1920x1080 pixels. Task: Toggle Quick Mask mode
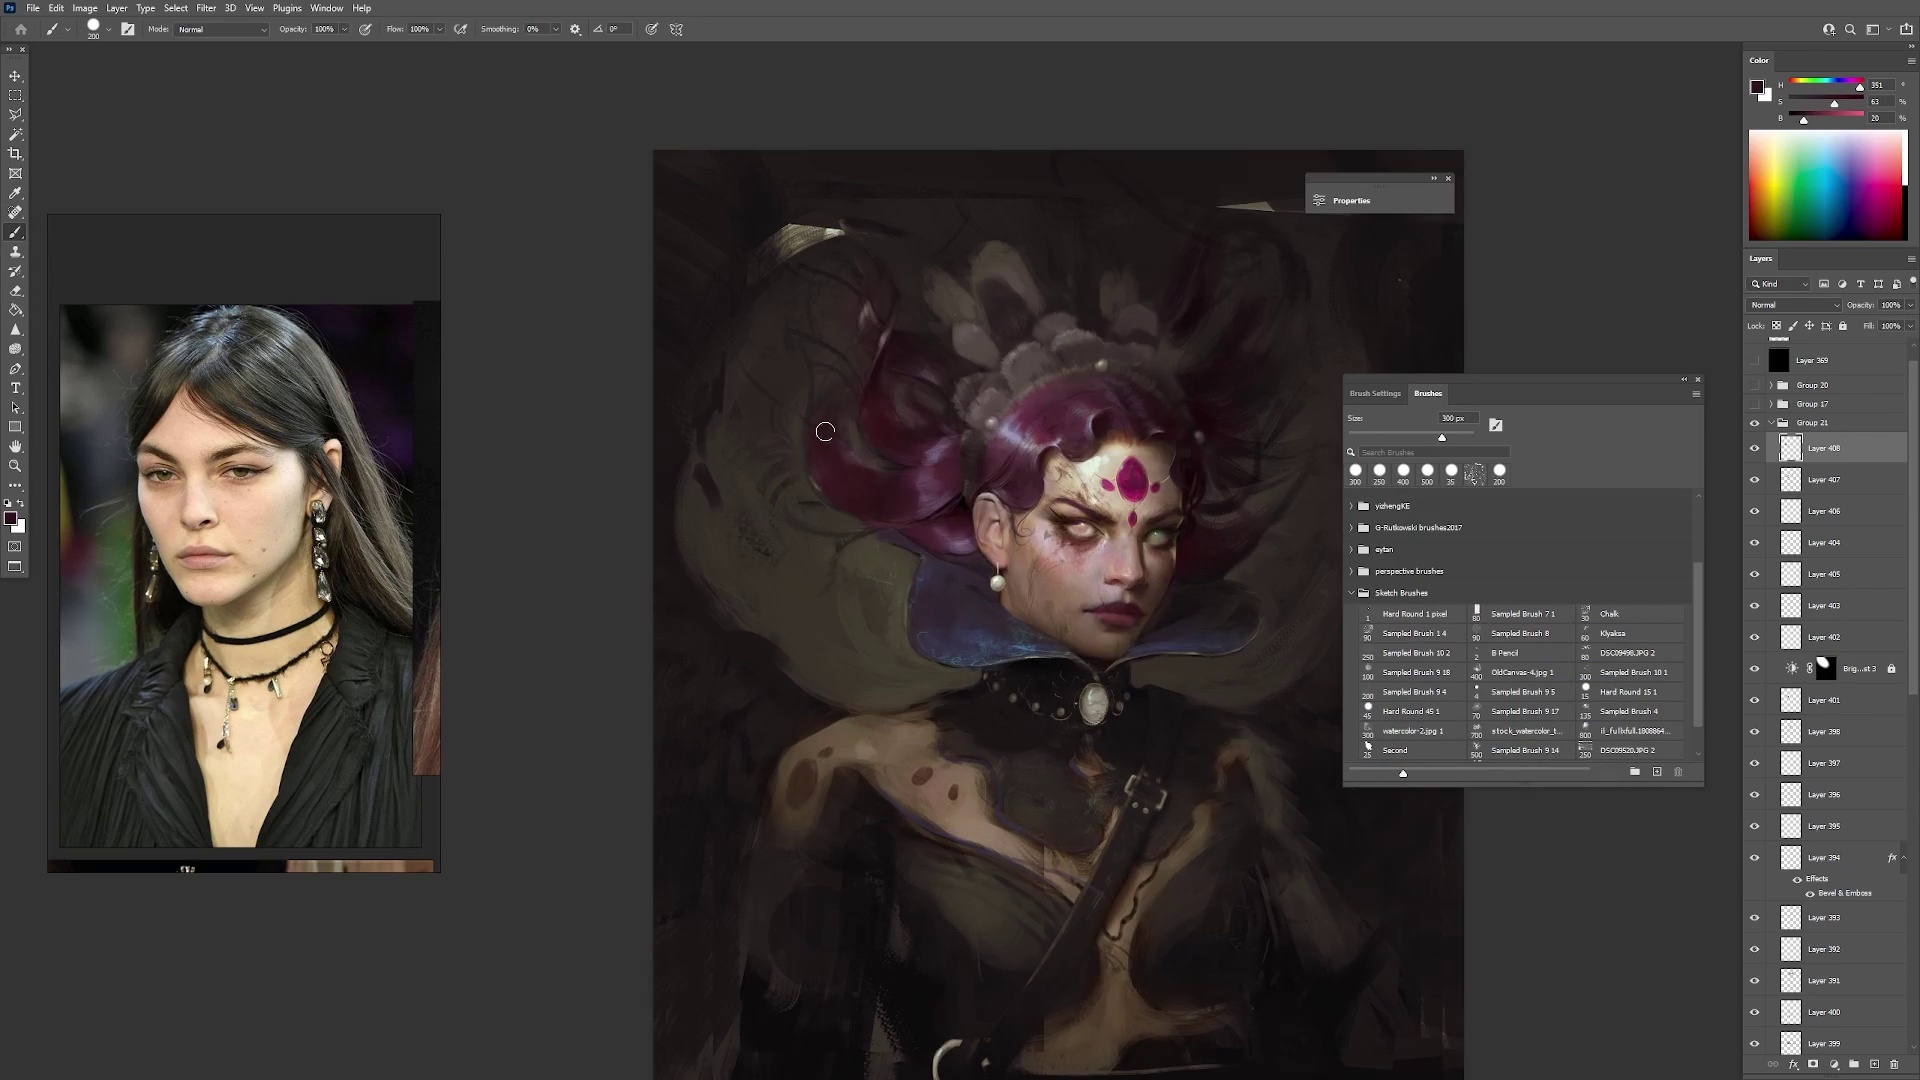pyautogui.click(x=15, y=547)
